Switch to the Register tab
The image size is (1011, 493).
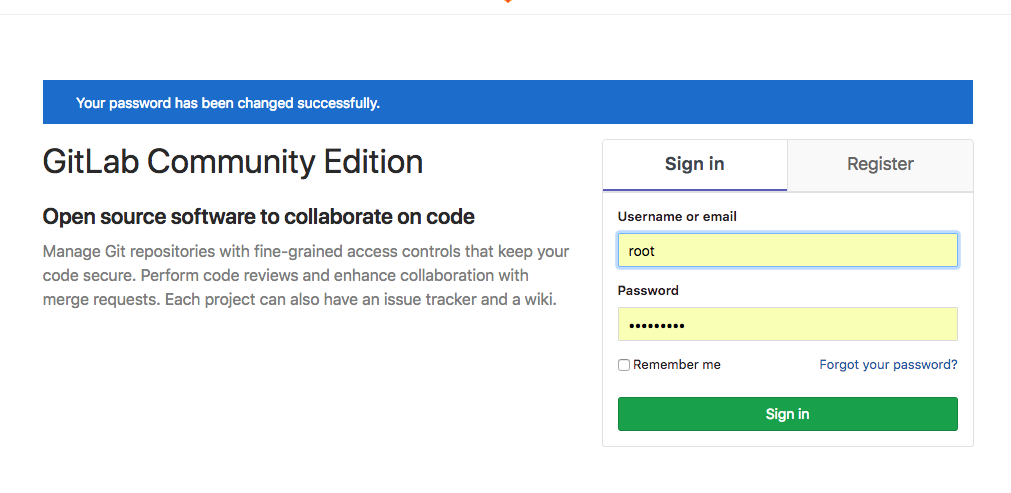pyautogui.click(x=880, y=164)
